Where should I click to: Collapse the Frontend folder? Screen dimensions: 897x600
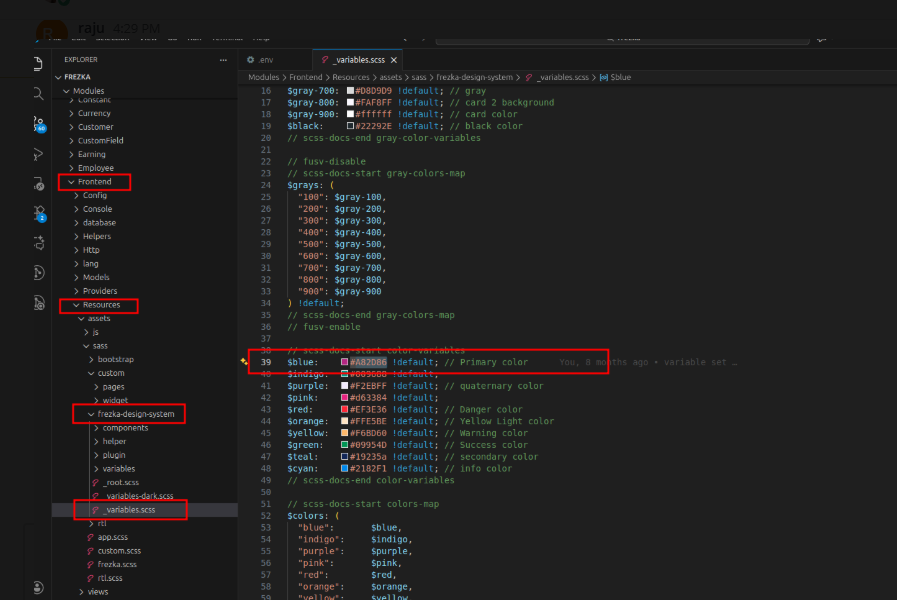click(x=71, y=182)
